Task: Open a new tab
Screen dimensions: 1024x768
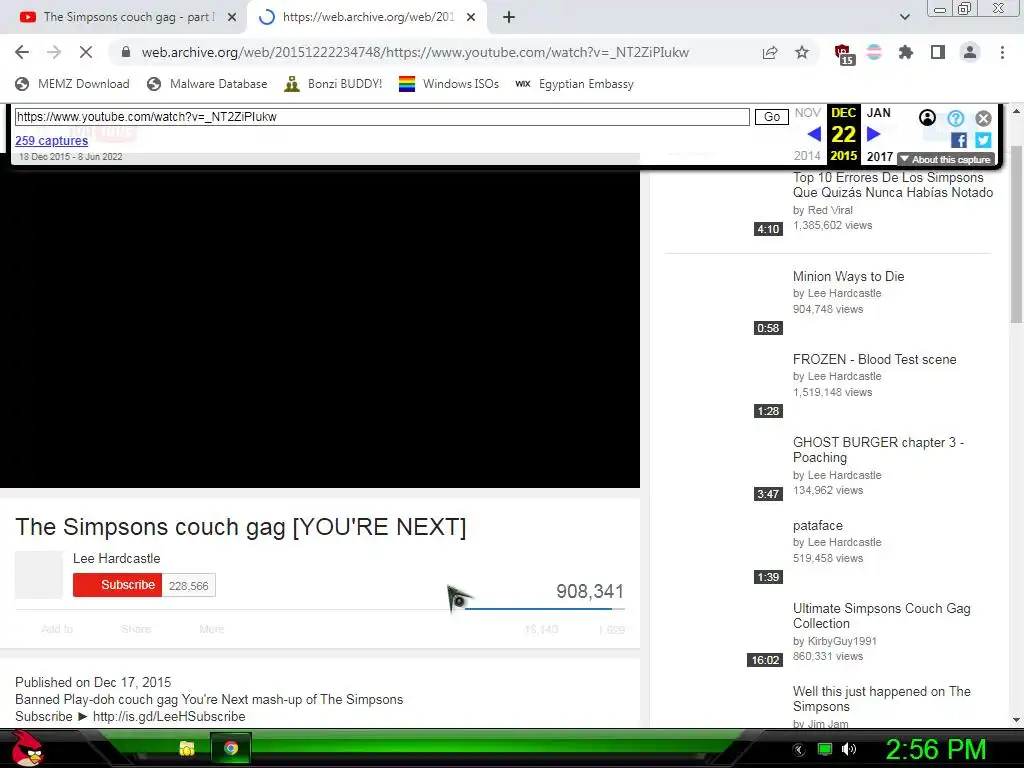Action: (x=509, y=17)
